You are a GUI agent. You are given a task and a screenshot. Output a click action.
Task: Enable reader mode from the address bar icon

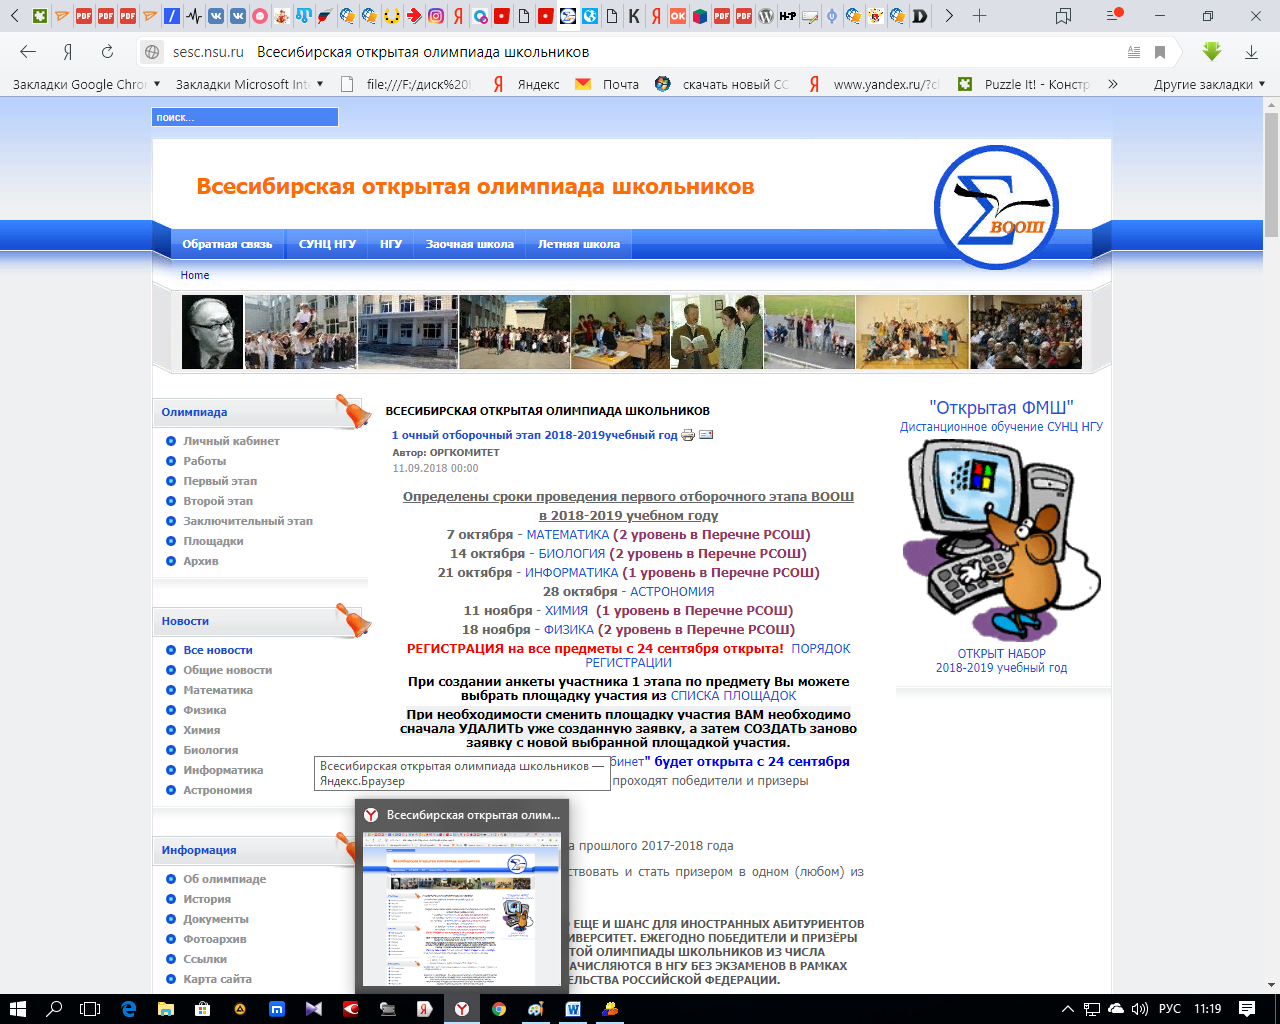click(x=1133, y=52)
